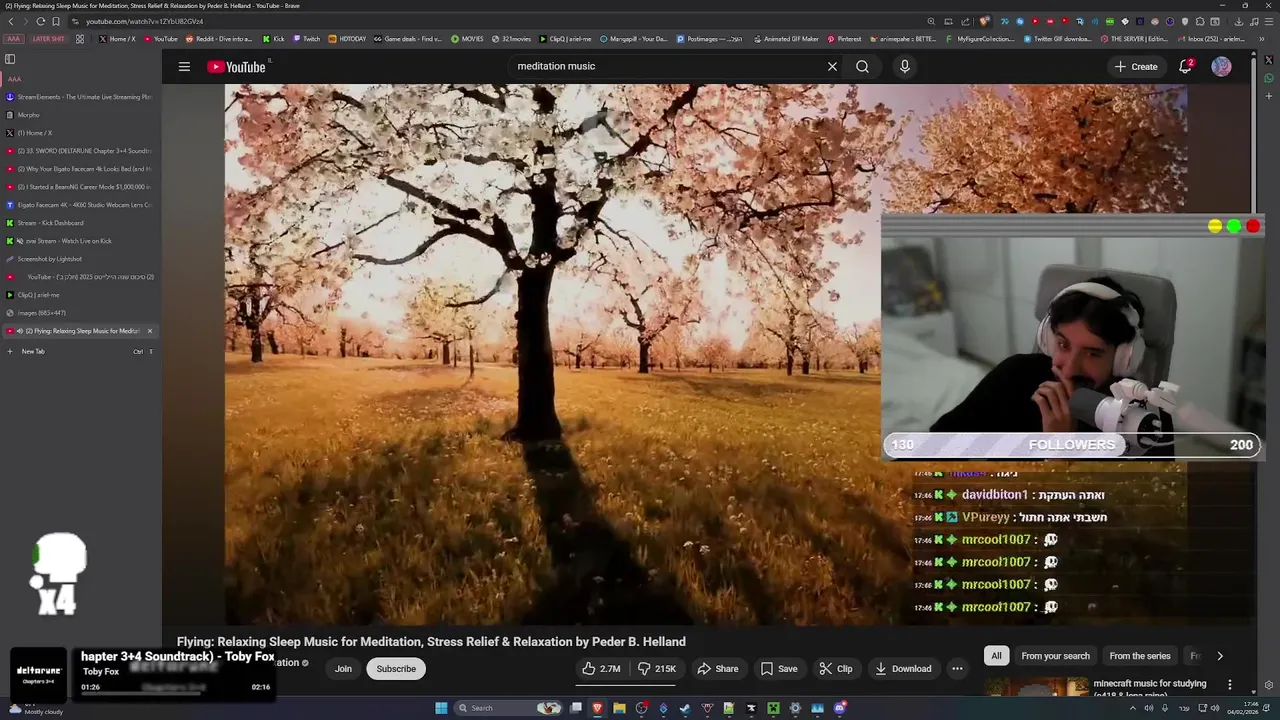1280x720 pixels.
Task: Open File Explorer from the taskbar
Action: (x=619, y=708)
